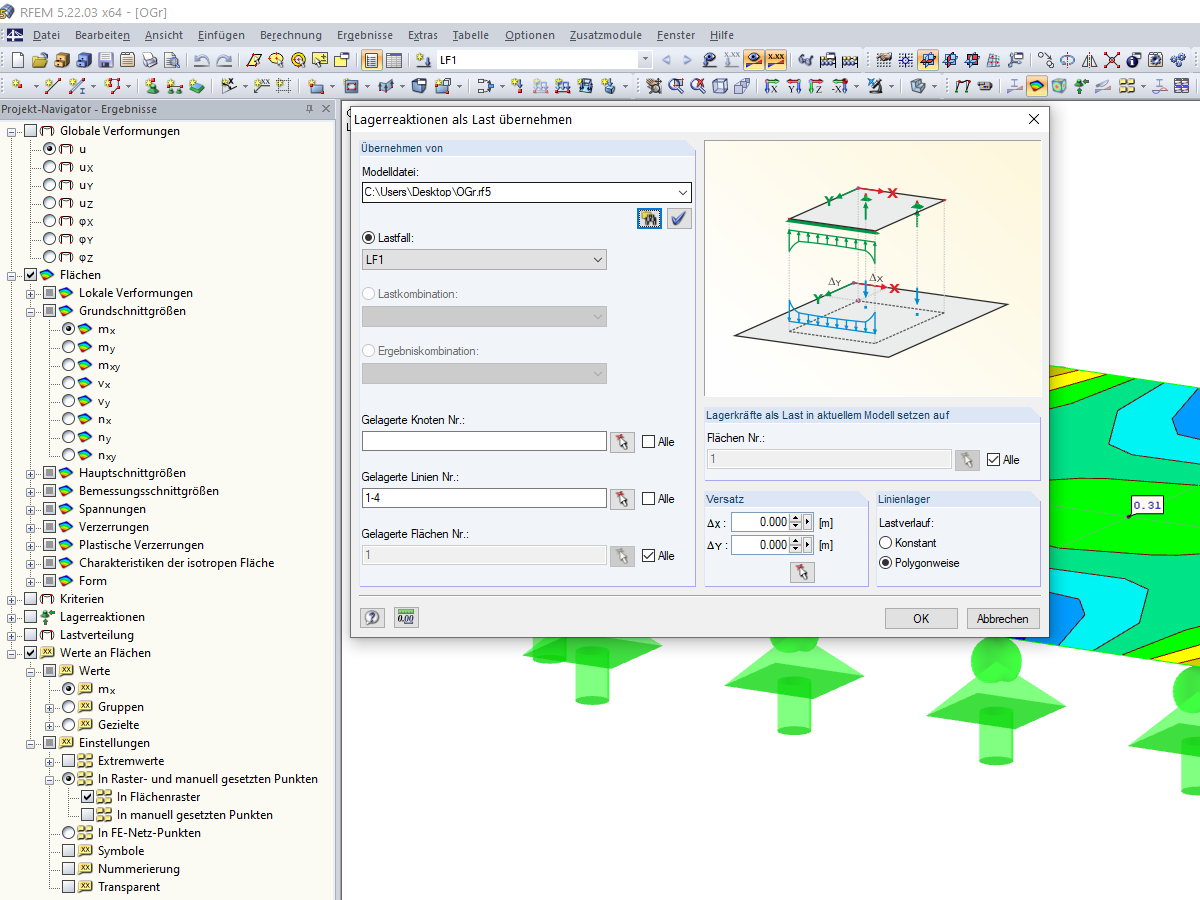Check Alle for Gelagerte Knoten
1200x900 pixels.
pos(649,442)
